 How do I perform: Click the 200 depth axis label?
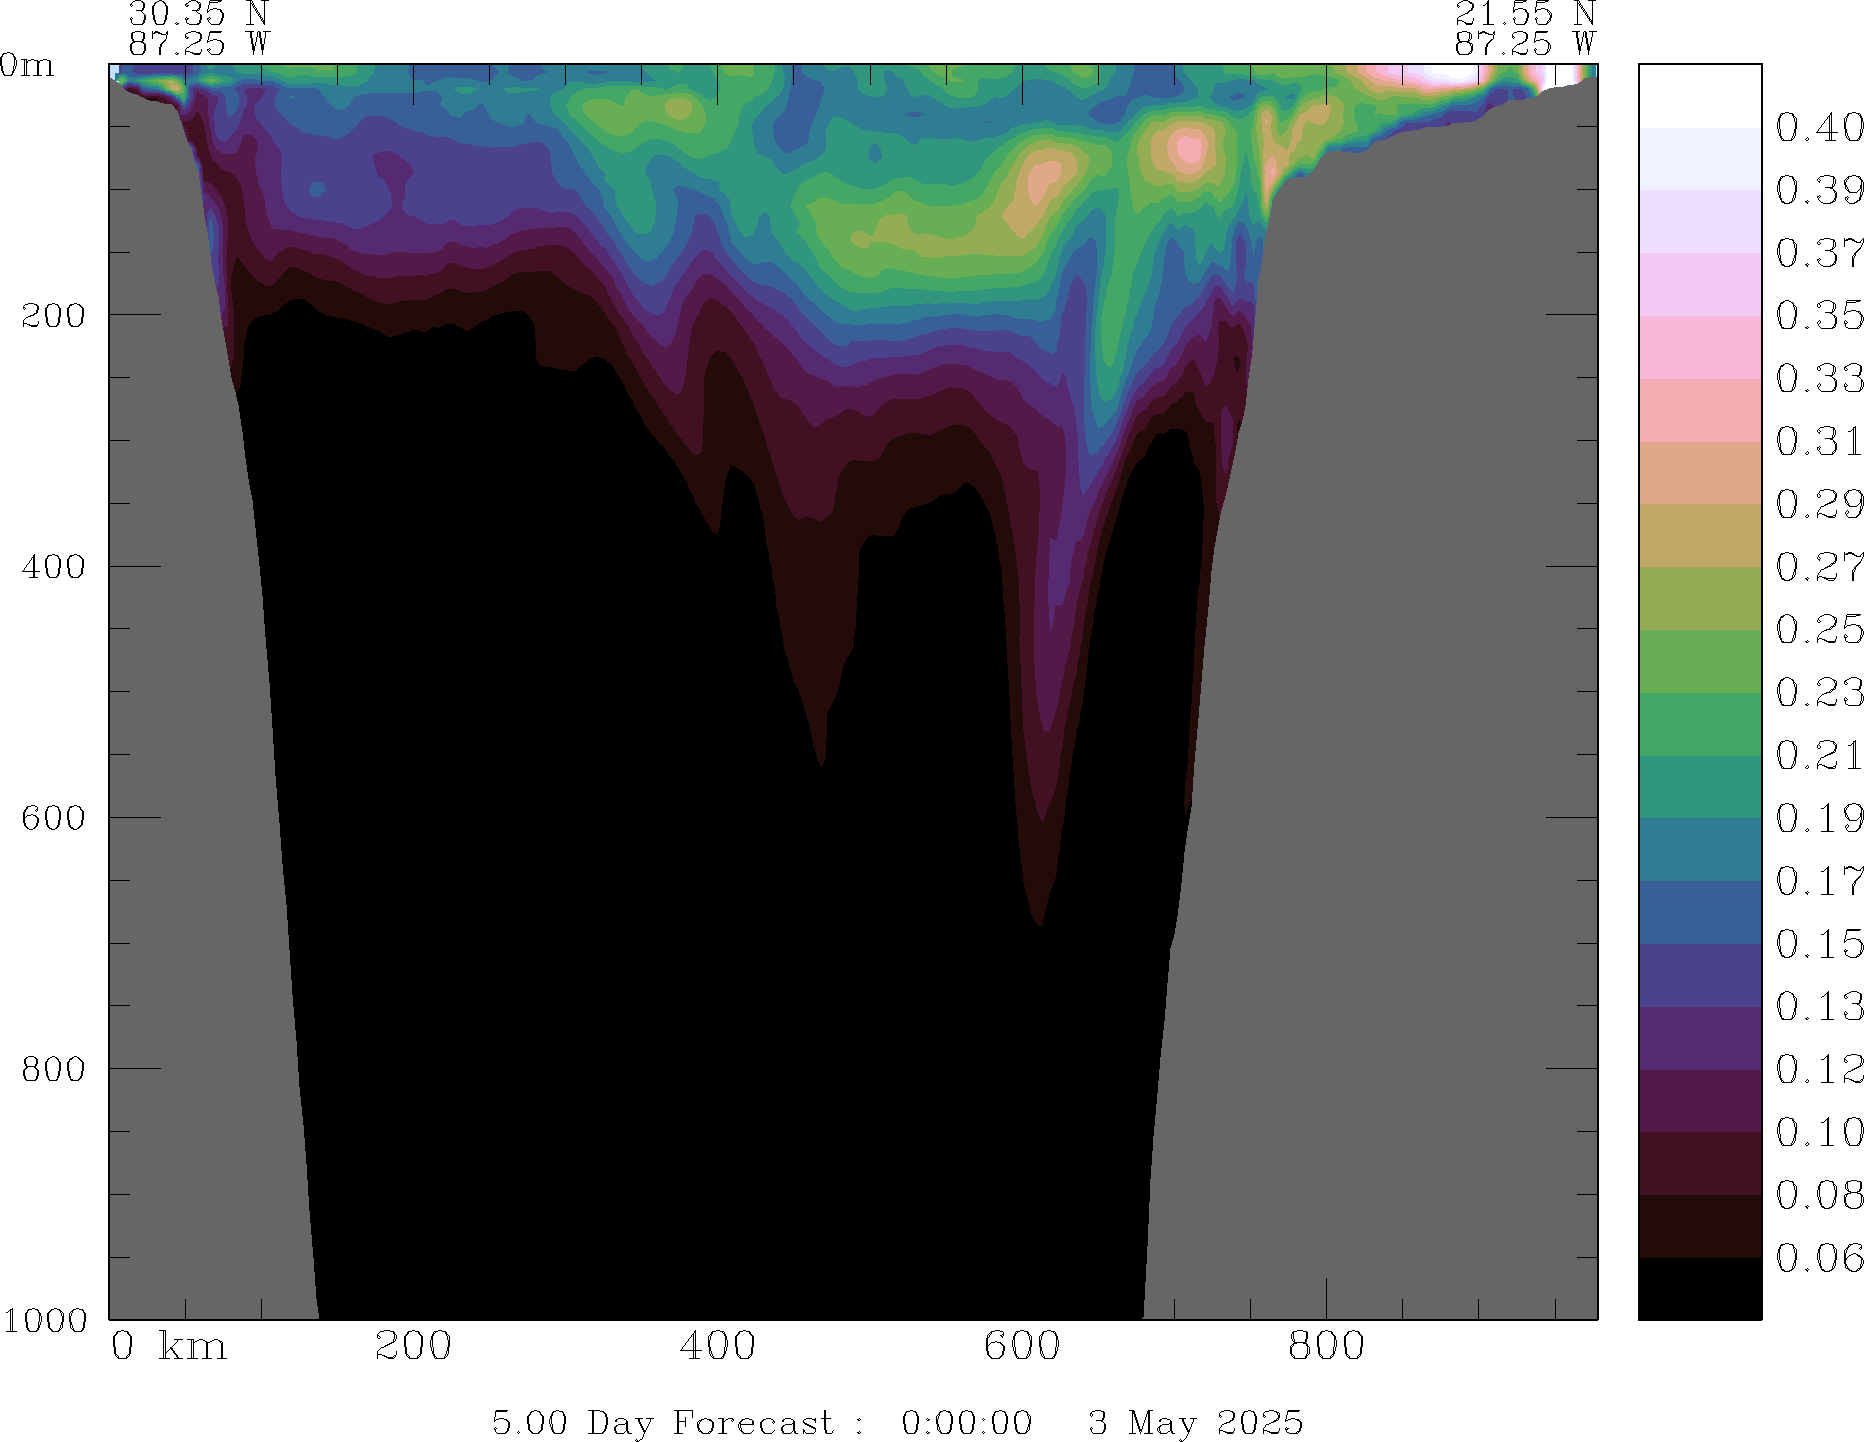coord(53,315)
